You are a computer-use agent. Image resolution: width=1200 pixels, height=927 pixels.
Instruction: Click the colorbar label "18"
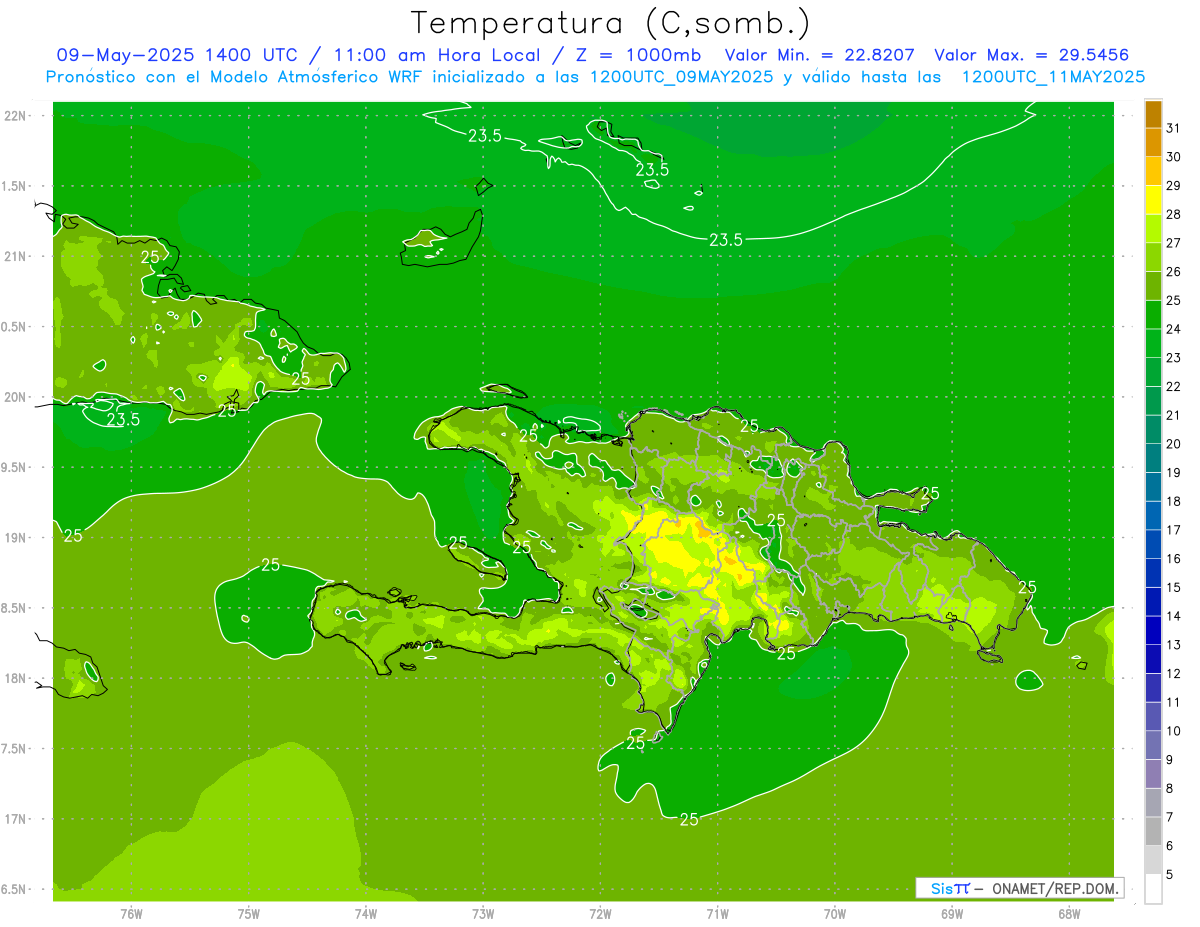[1174, 501]
